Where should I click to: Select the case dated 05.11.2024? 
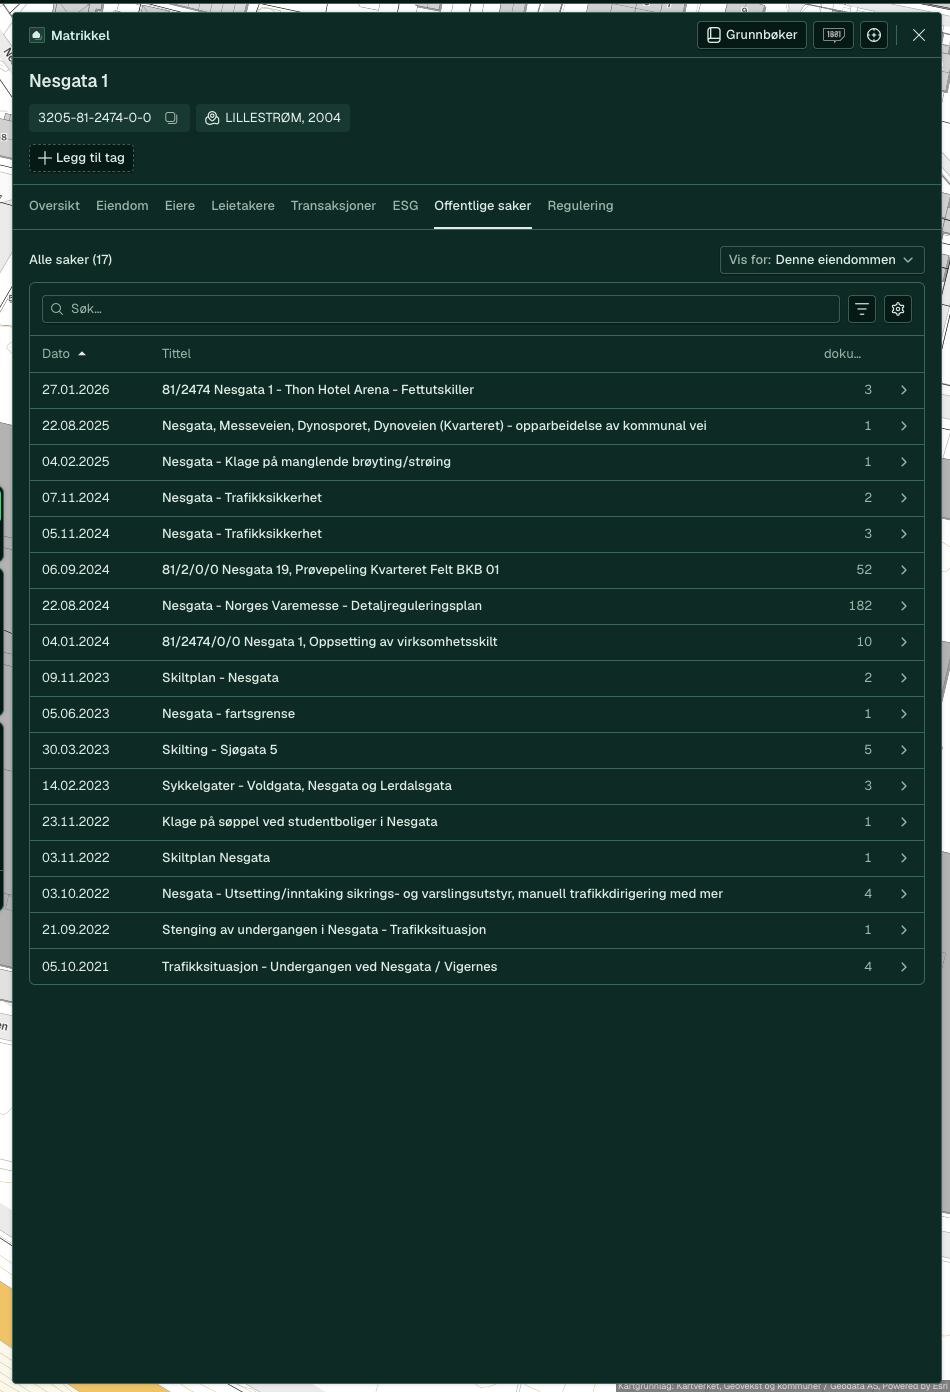click(x=477, y=534)
